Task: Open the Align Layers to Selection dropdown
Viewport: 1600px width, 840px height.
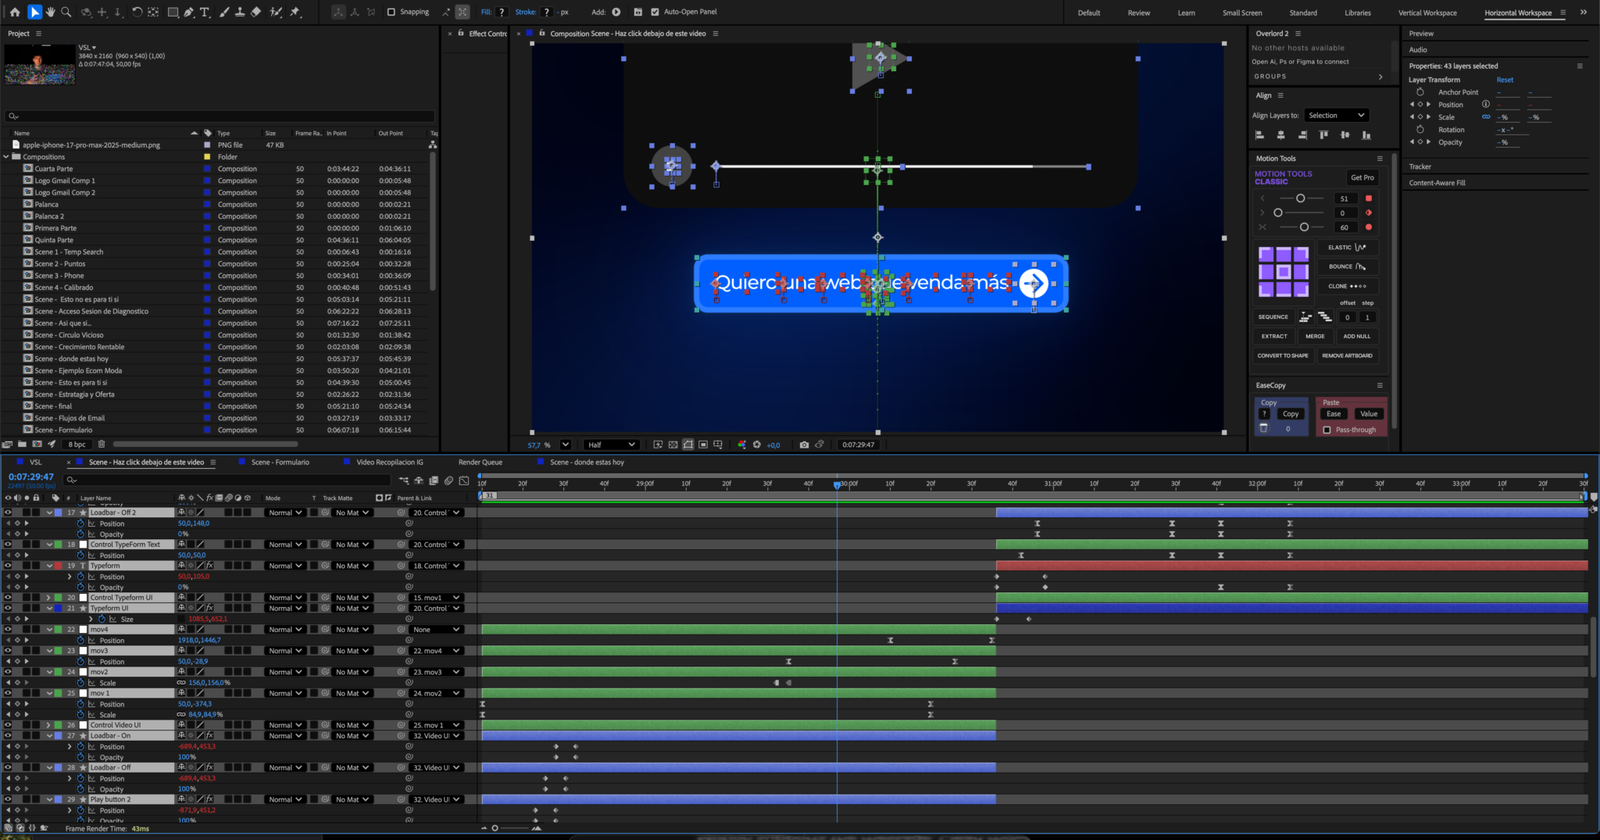Action: click(x=1336, y=115)
